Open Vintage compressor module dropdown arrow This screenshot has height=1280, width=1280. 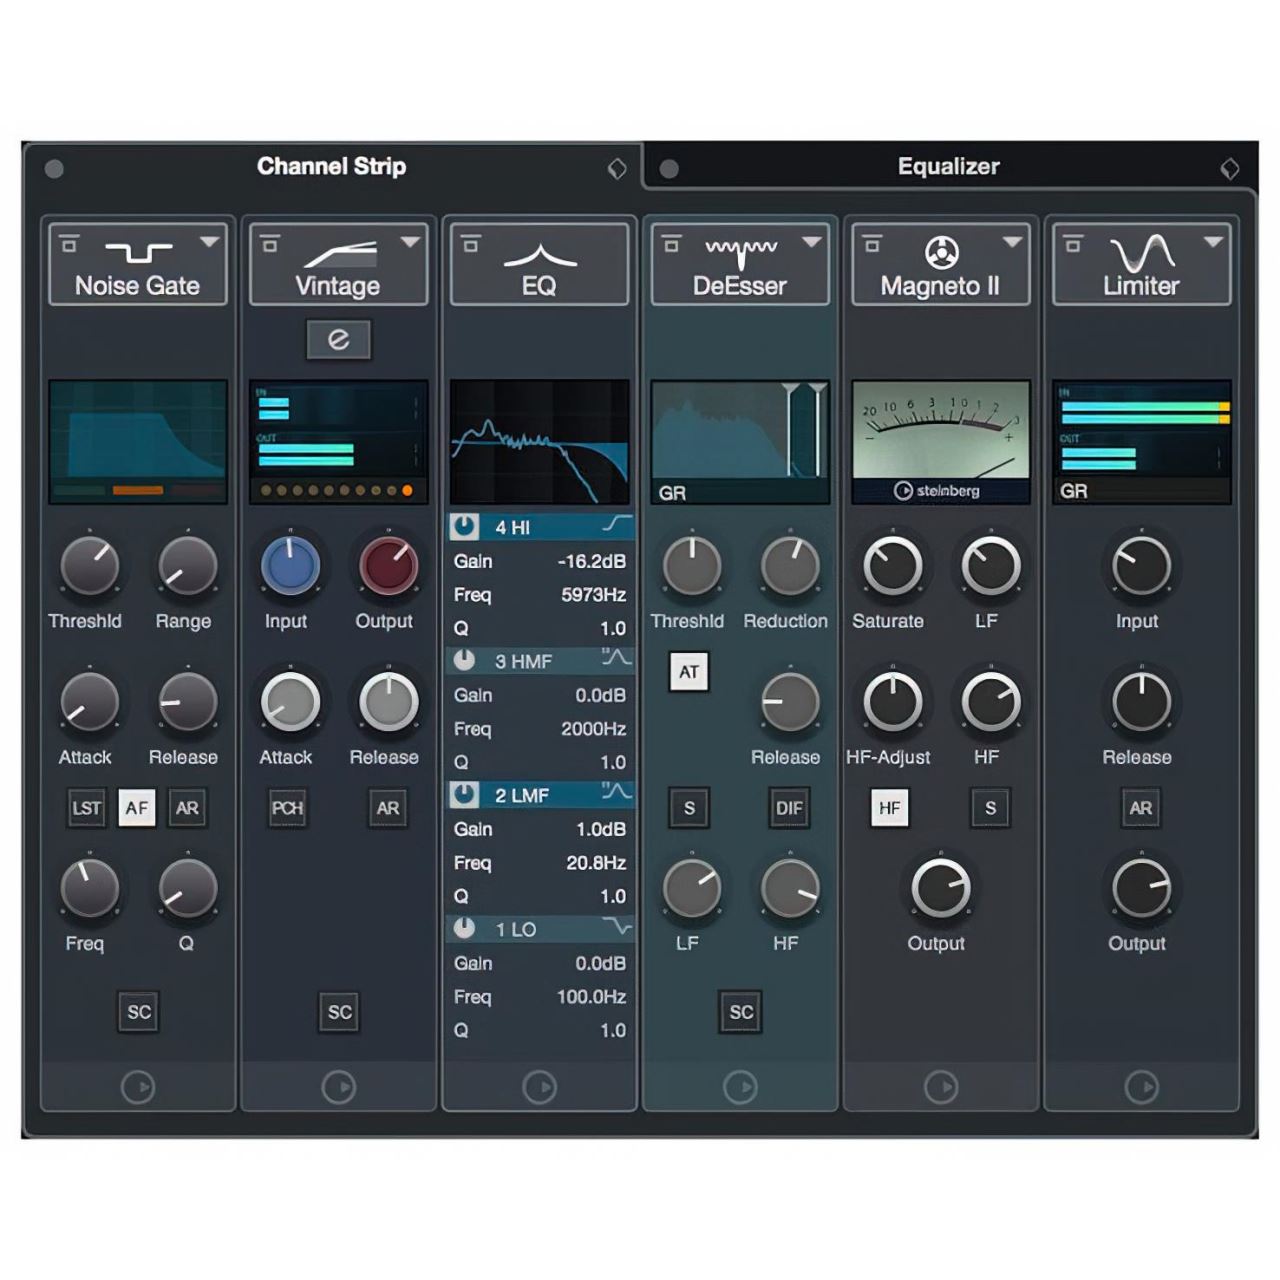click(410, 242)
